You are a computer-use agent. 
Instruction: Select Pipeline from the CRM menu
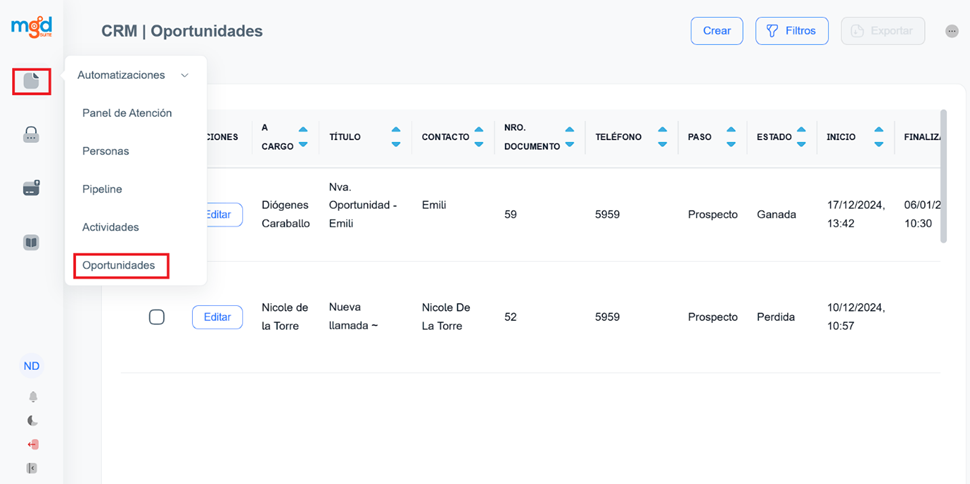pos(102,189)
